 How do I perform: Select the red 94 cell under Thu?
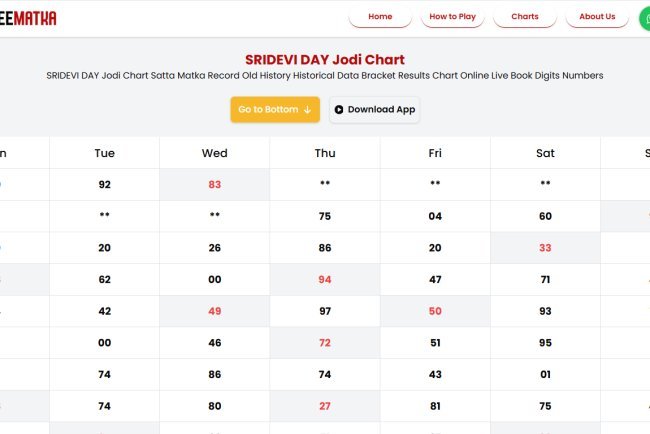coord(325,280)
